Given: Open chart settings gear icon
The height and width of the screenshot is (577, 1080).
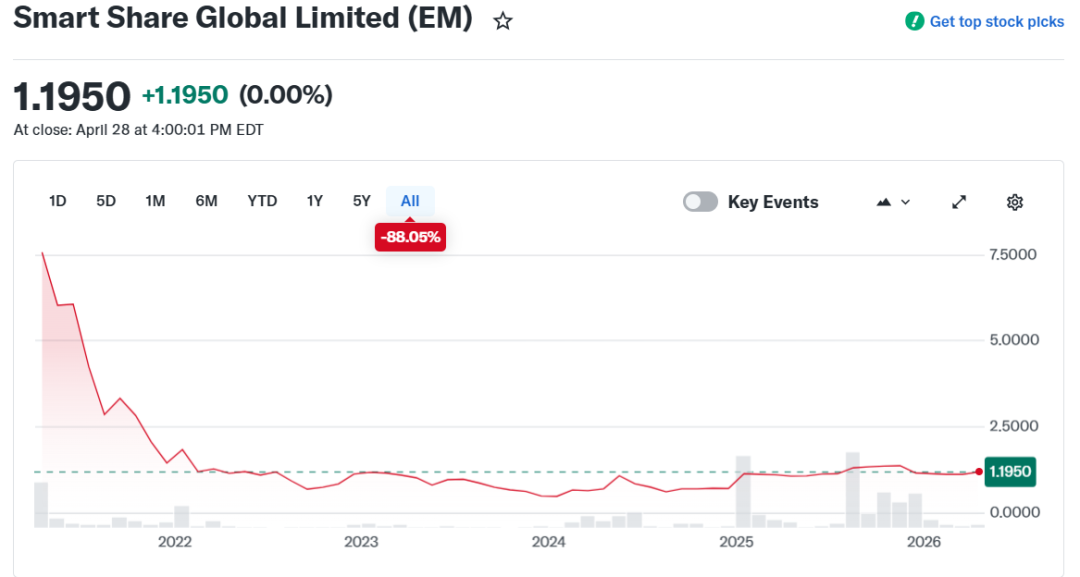Looking at the screenshot, I should tap(1015, 202).
